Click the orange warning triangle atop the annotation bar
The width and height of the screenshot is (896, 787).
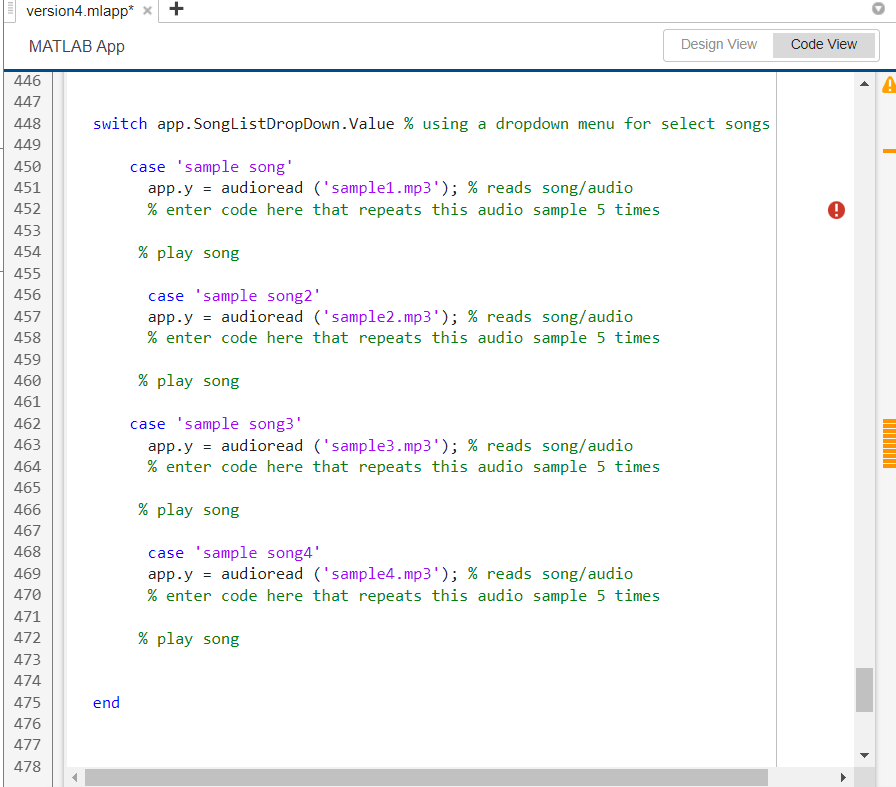pyautogui.click(x=888, y=86)
